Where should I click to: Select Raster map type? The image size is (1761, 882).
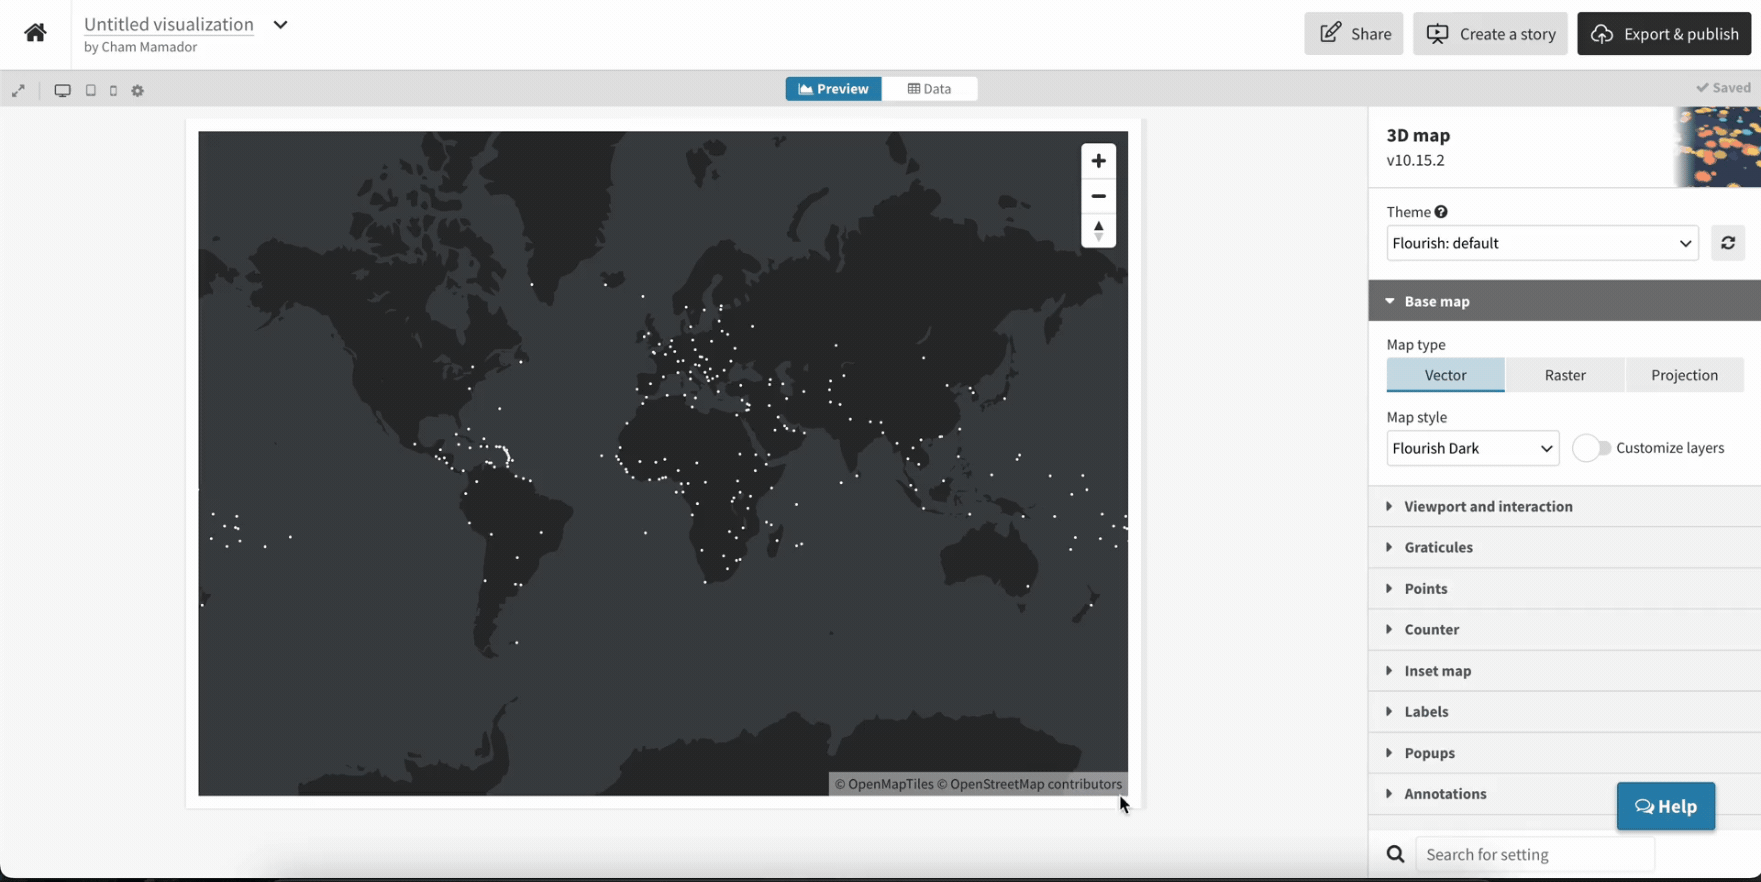1564,375
